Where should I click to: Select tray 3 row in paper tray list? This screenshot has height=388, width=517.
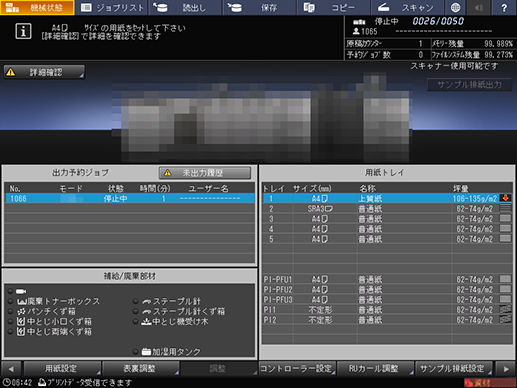pos(388,219)
